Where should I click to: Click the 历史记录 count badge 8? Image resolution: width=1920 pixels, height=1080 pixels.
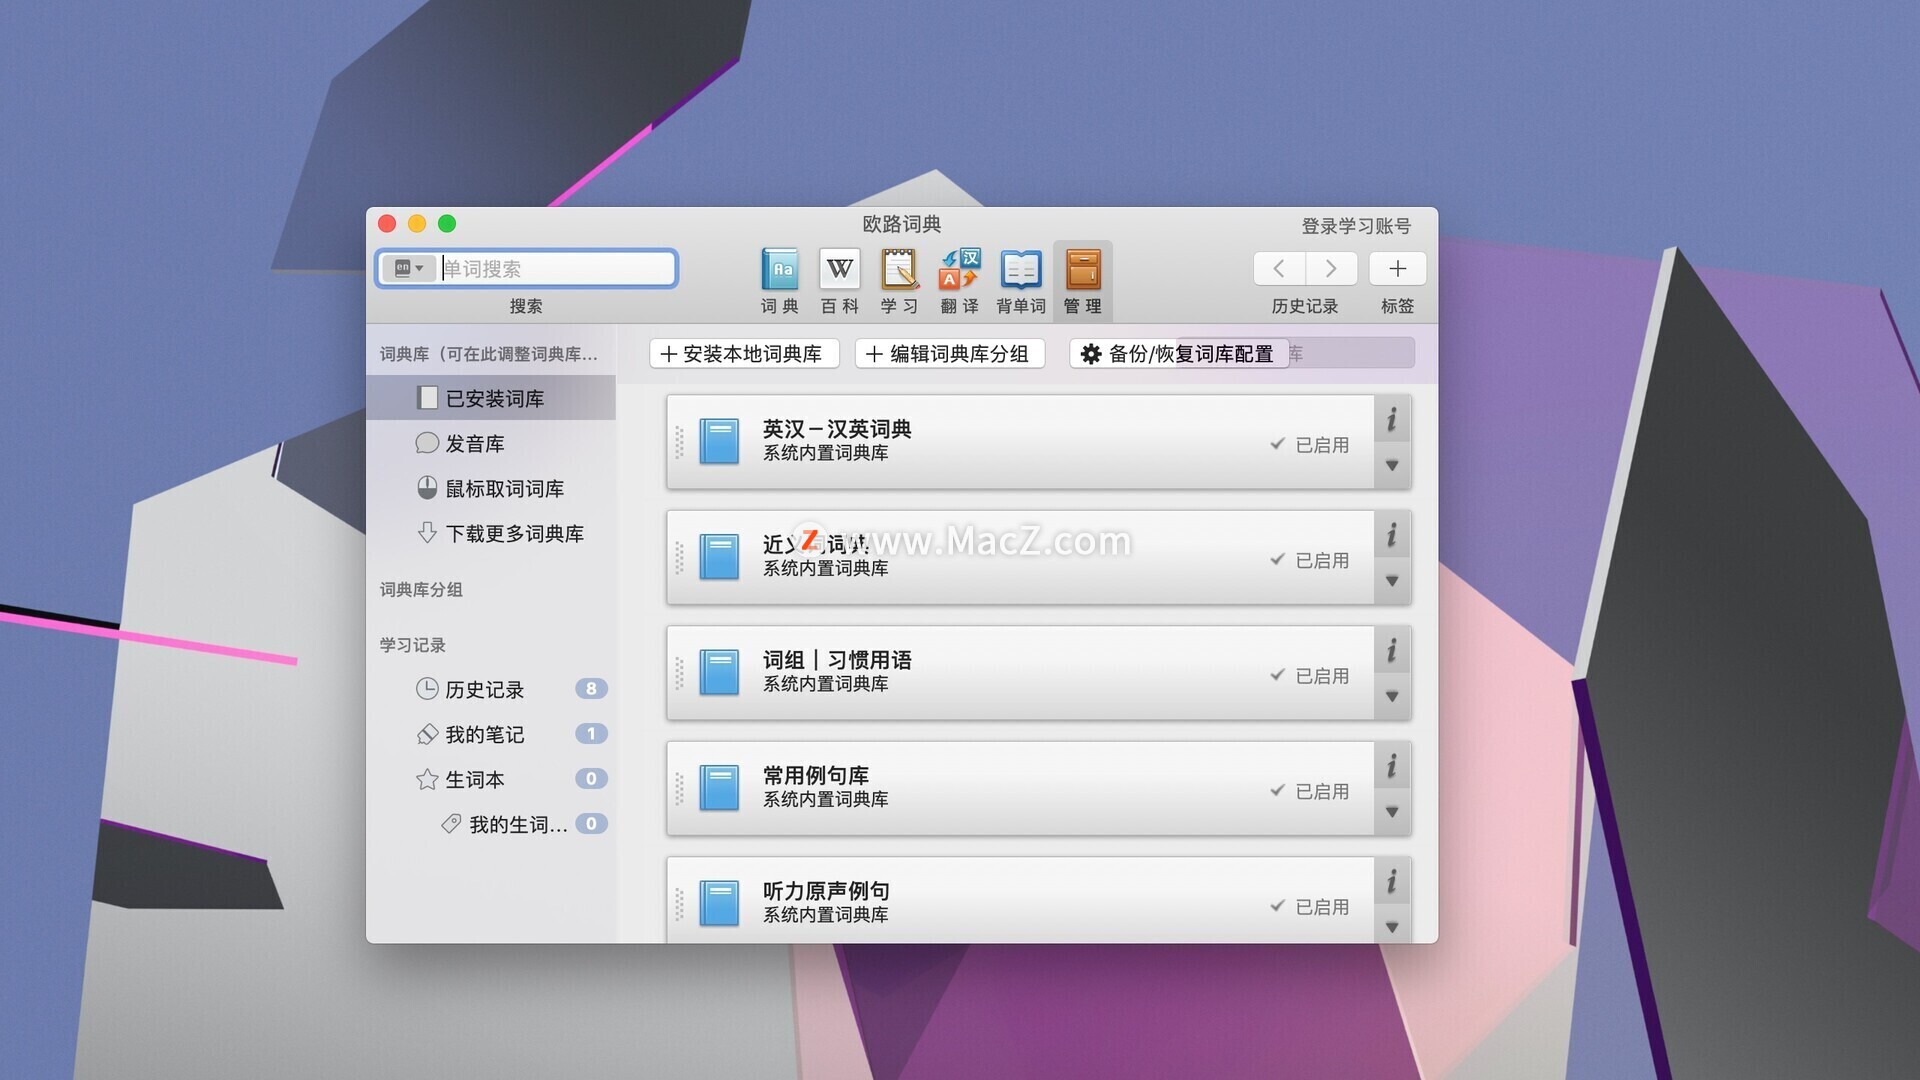coord(591,688)
